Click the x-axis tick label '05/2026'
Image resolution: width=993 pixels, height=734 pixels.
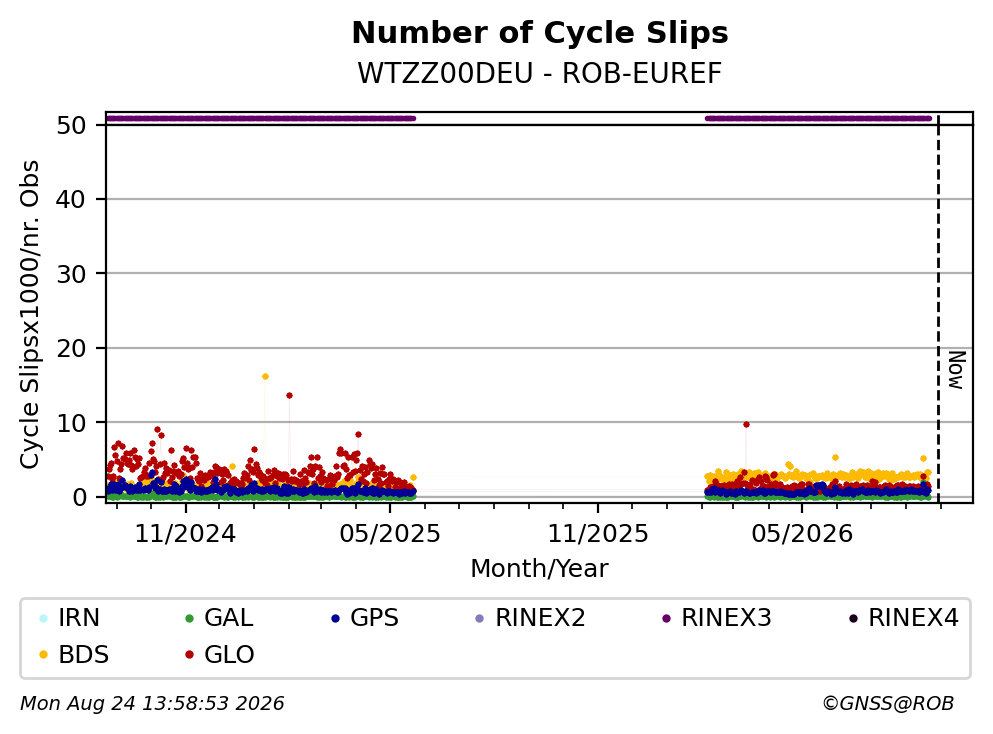coord(802,534)
